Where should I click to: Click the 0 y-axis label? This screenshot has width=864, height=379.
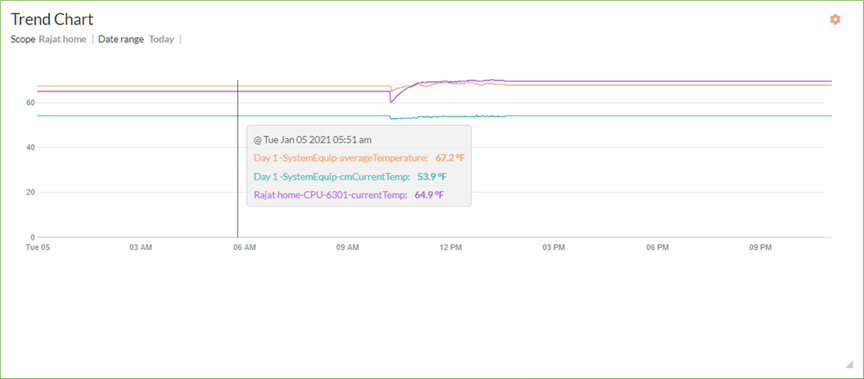point(33,237)
